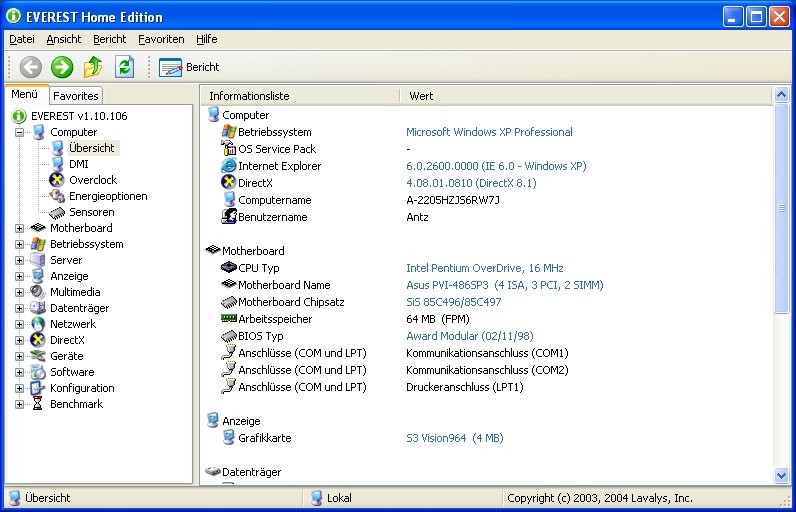
Task: Select Energieoptionen in the tree
Action: coord(107,196)
